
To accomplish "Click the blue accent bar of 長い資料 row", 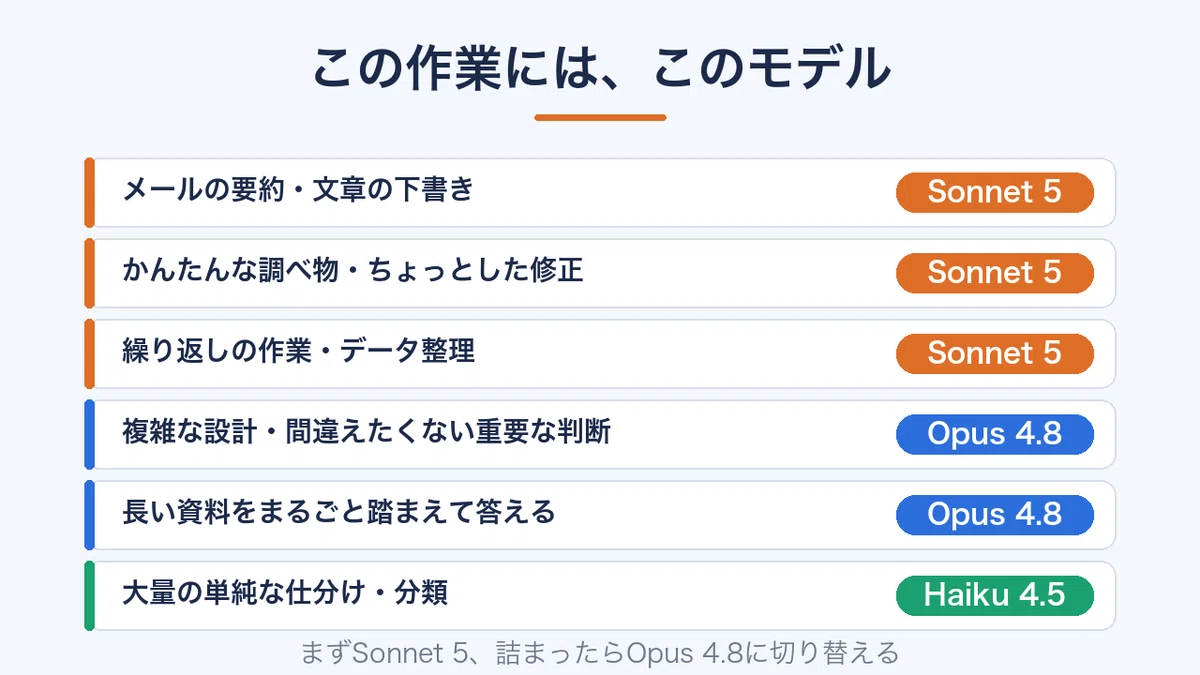I will (x=89, y=515).
